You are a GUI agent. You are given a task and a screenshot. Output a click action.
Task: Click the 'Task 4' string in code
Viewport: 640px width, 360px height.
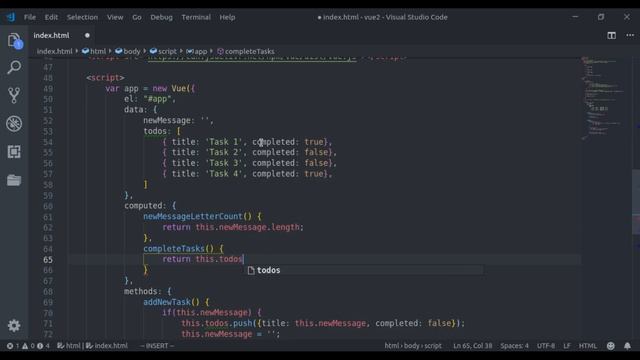[x=224, y=173]
